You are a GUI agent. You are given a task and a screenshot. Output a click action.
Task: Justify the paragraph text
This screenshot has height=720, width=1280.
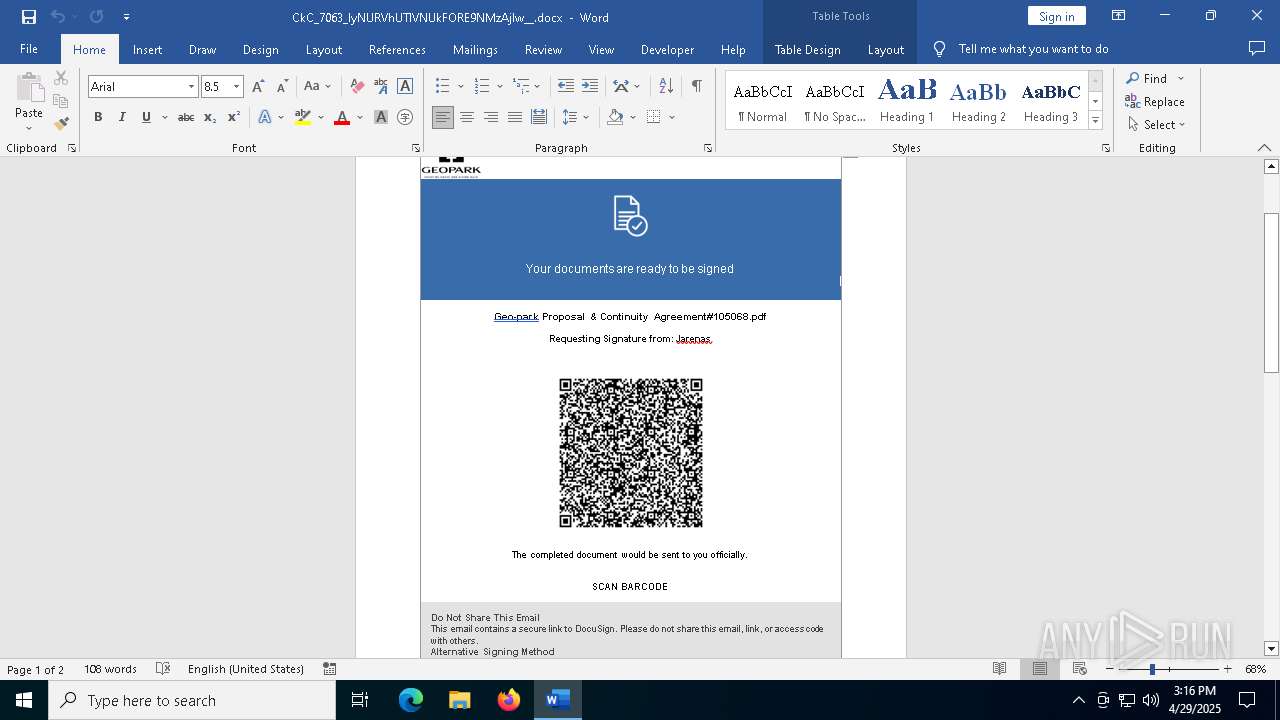coord(515,117)
